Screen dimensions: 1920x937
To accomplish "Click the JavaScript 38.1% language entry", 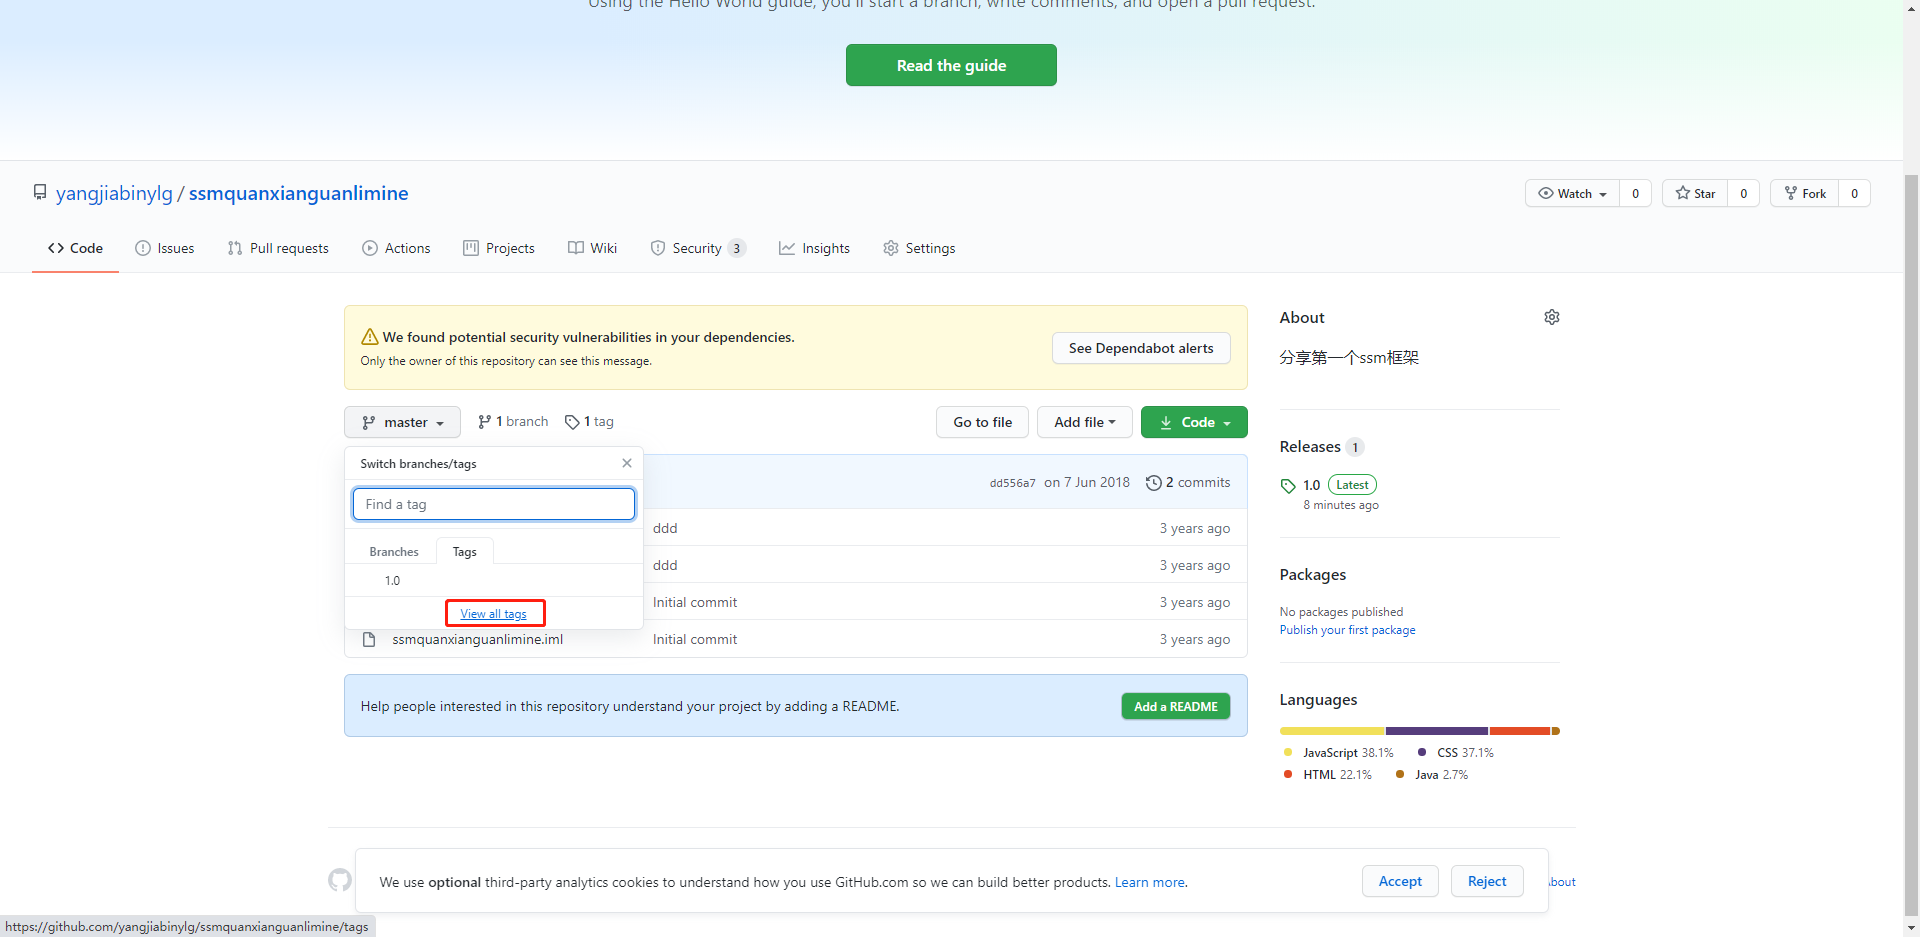I will coord(1338,753).
